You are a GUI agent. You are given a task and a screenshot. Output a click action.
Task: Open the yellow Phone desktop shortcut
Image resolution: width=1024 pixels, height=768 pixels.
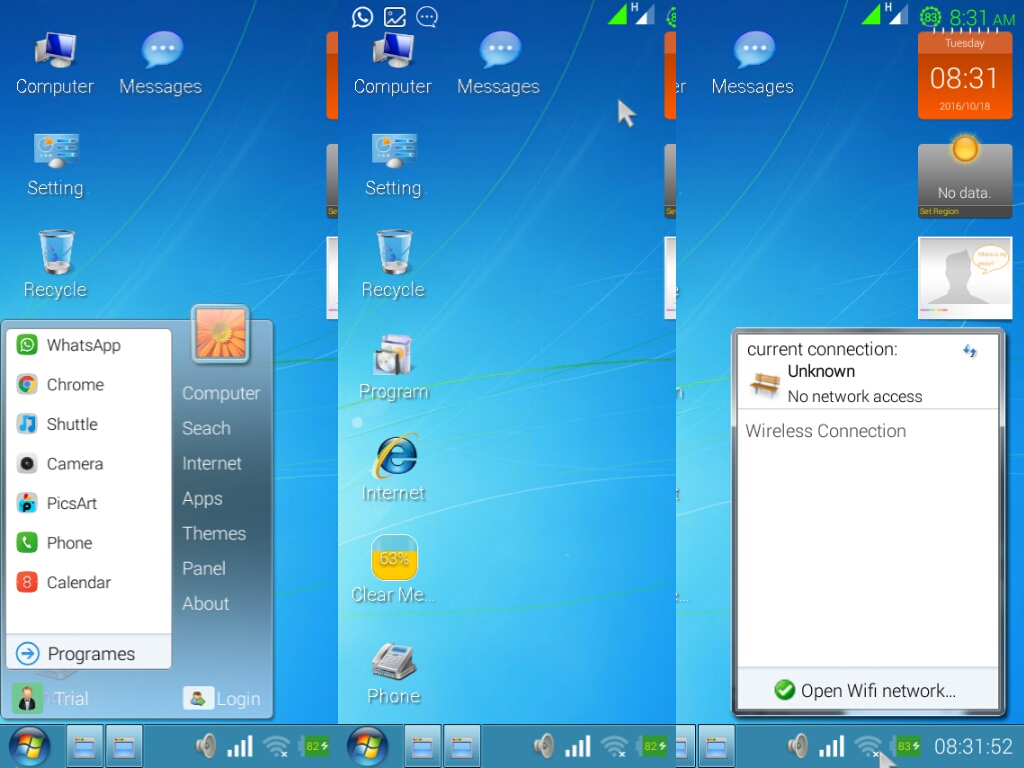[394, 673]
